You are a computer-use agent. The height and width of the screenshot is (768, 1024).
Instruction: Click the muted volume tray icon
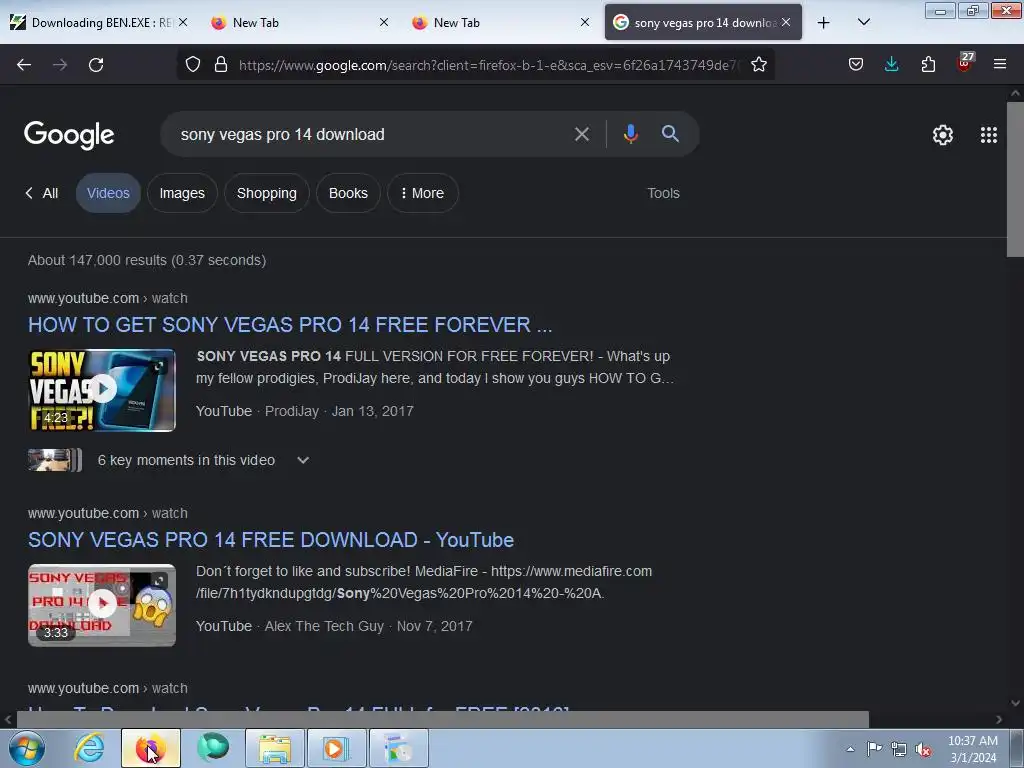[923, 749]
